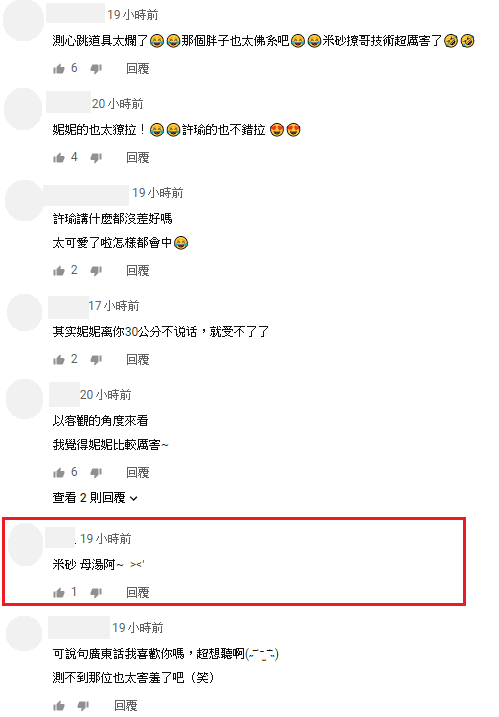Like the comment 妮妮的也太撩拉
The height and width of the screenshot is (717, 499).
59,158
